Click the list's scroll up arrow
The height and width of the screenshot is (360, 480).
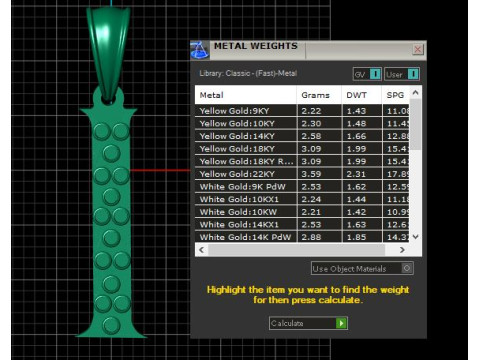(x=415, y=93)
